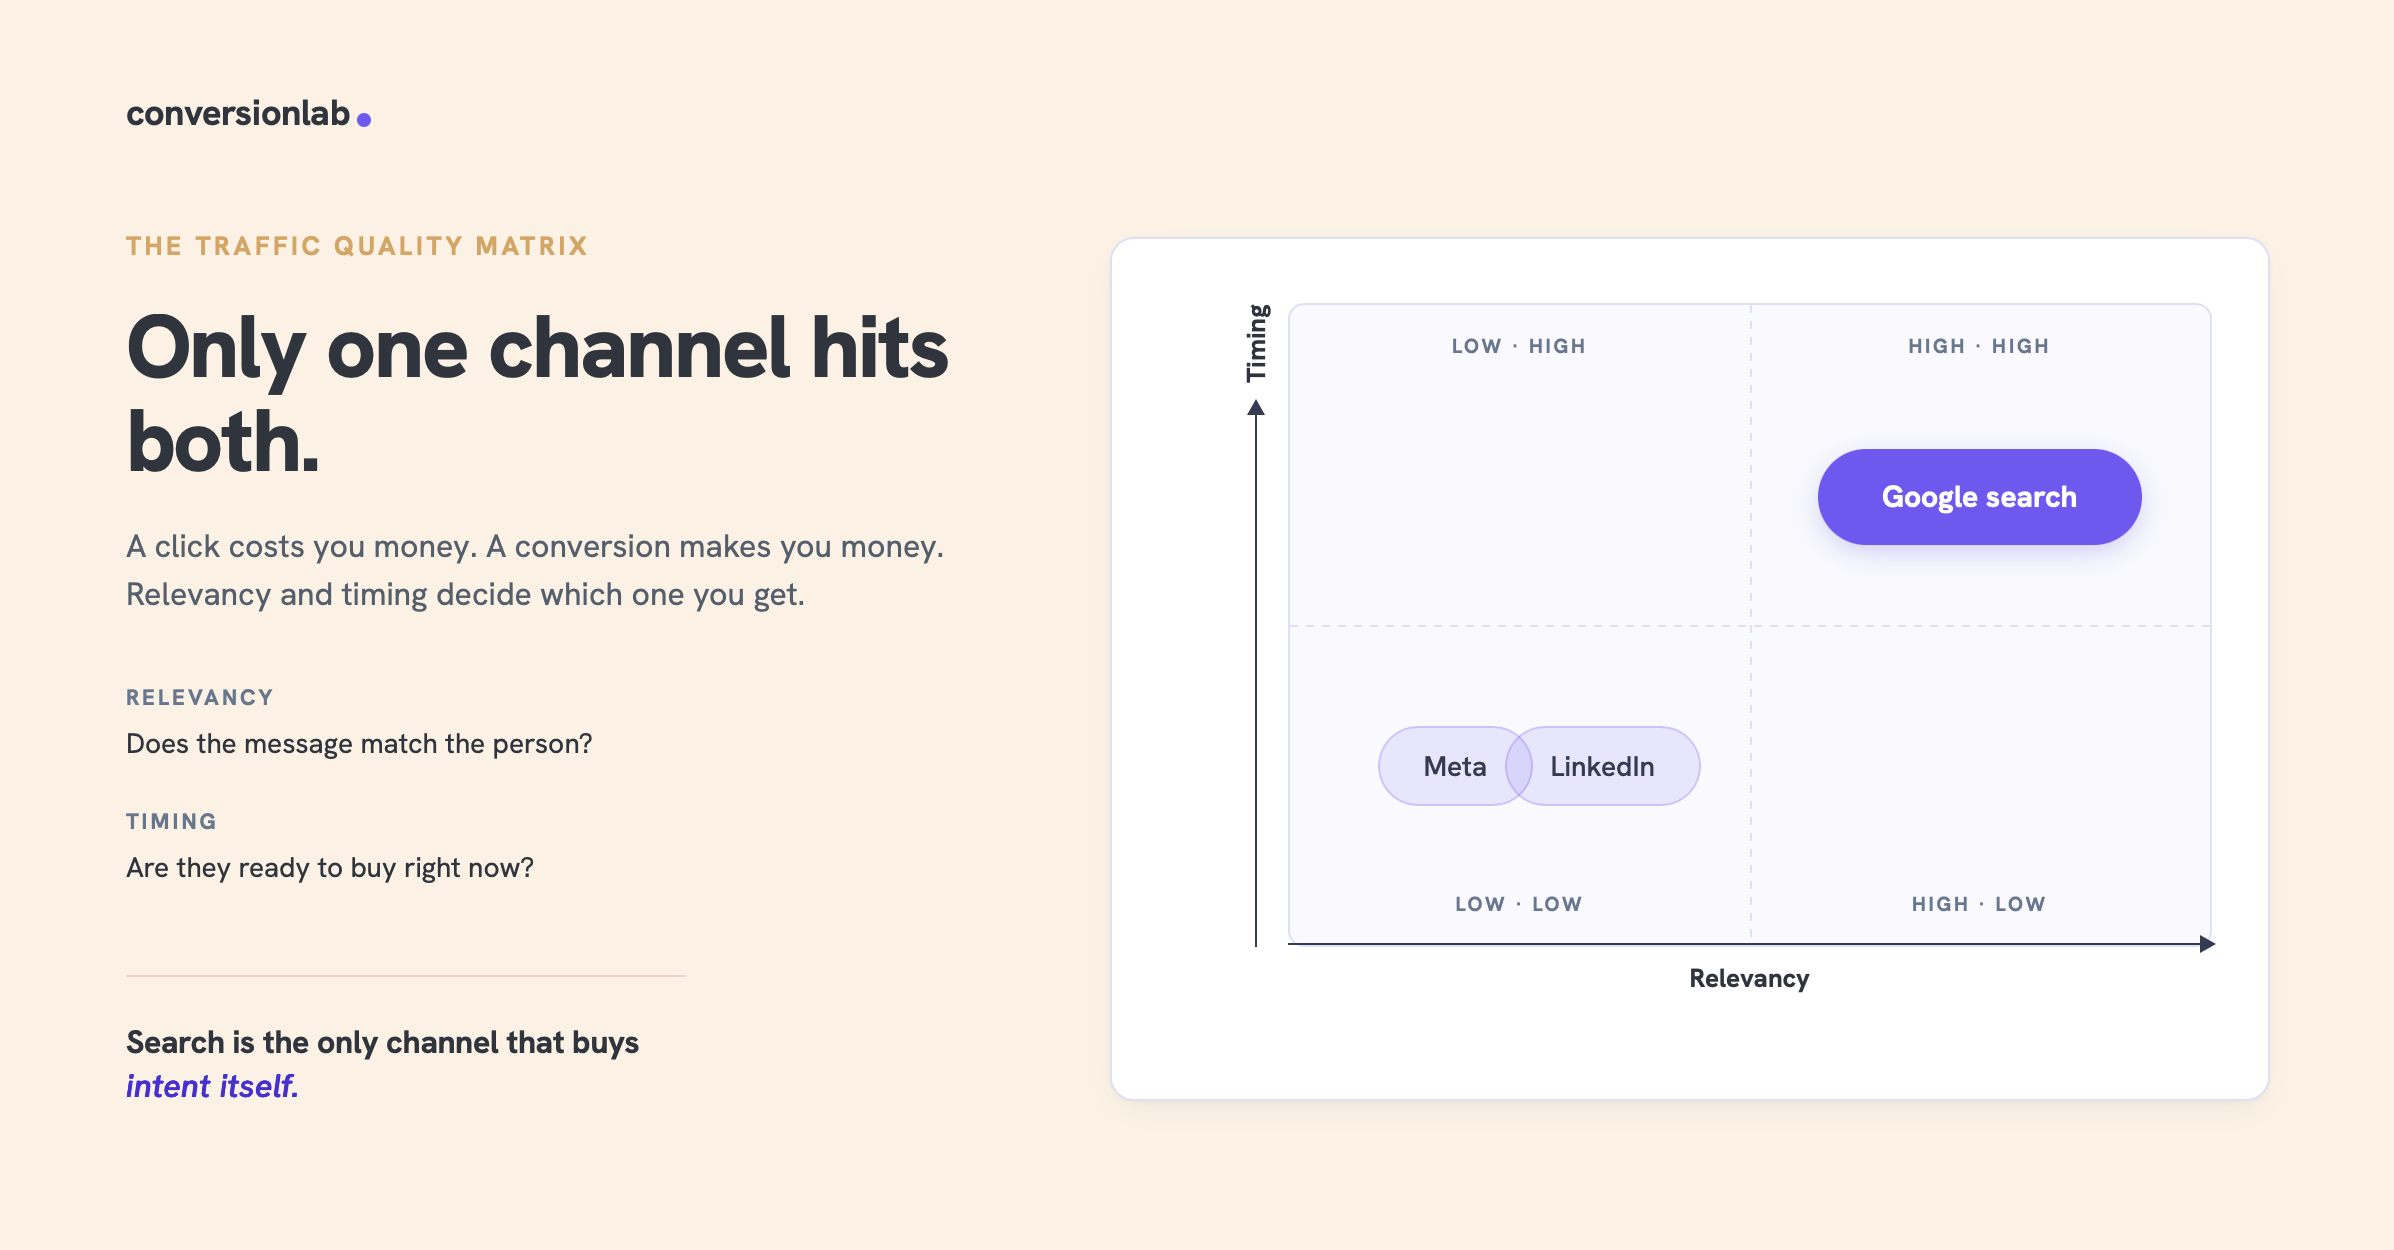Click the HIGH · LOW quadrant label
This screenshot has width=2394, height=1250.
1978,904
